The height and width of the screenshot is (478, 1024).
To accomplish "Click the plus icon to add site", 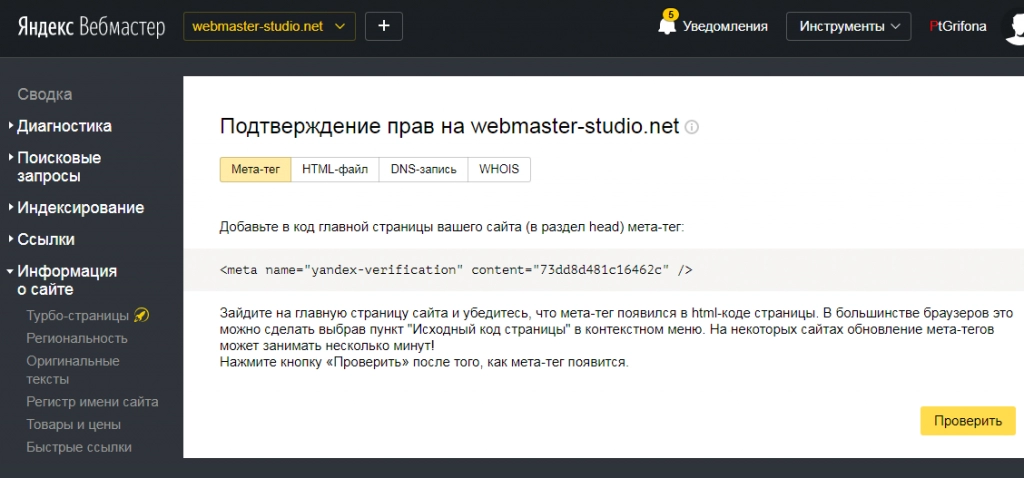I will pyautogui.click(x=384, y=26).
